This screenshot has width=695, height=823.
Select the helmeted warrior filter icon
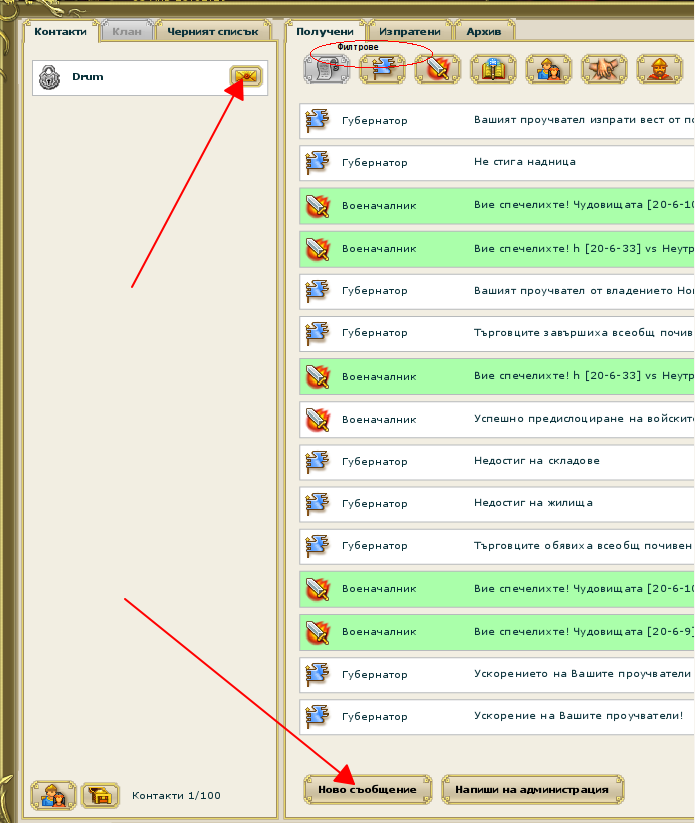point(659,69)
